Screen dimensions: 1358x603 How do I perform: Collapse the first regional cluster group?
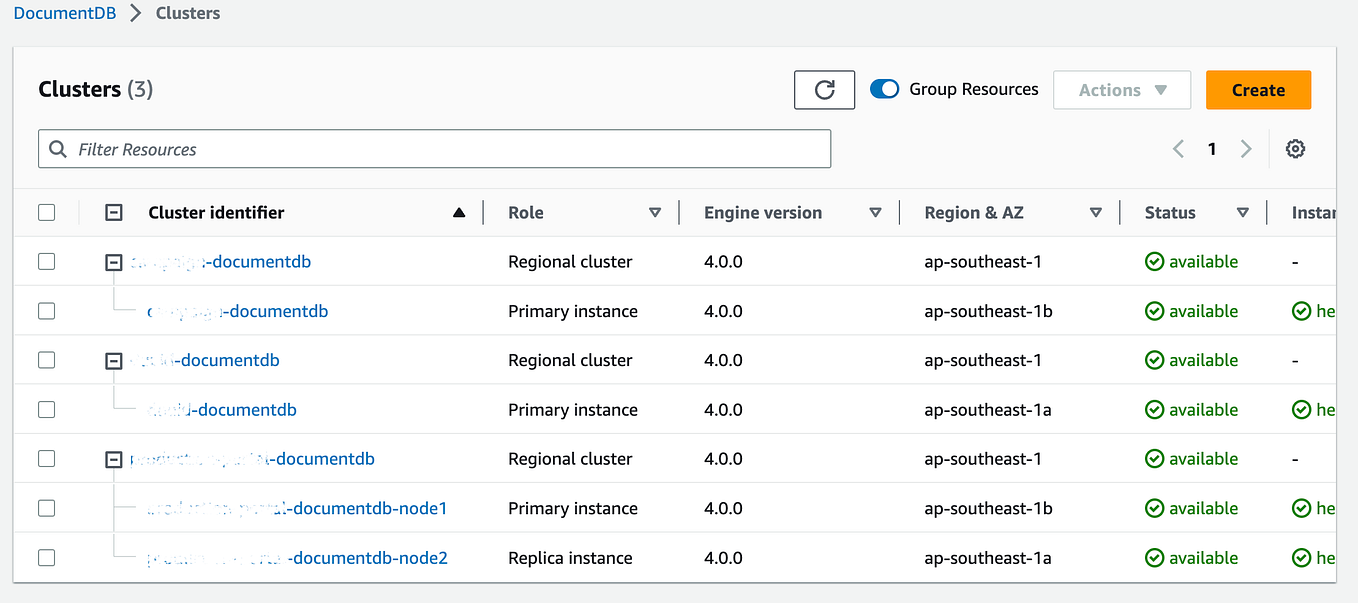pos(113,261)
